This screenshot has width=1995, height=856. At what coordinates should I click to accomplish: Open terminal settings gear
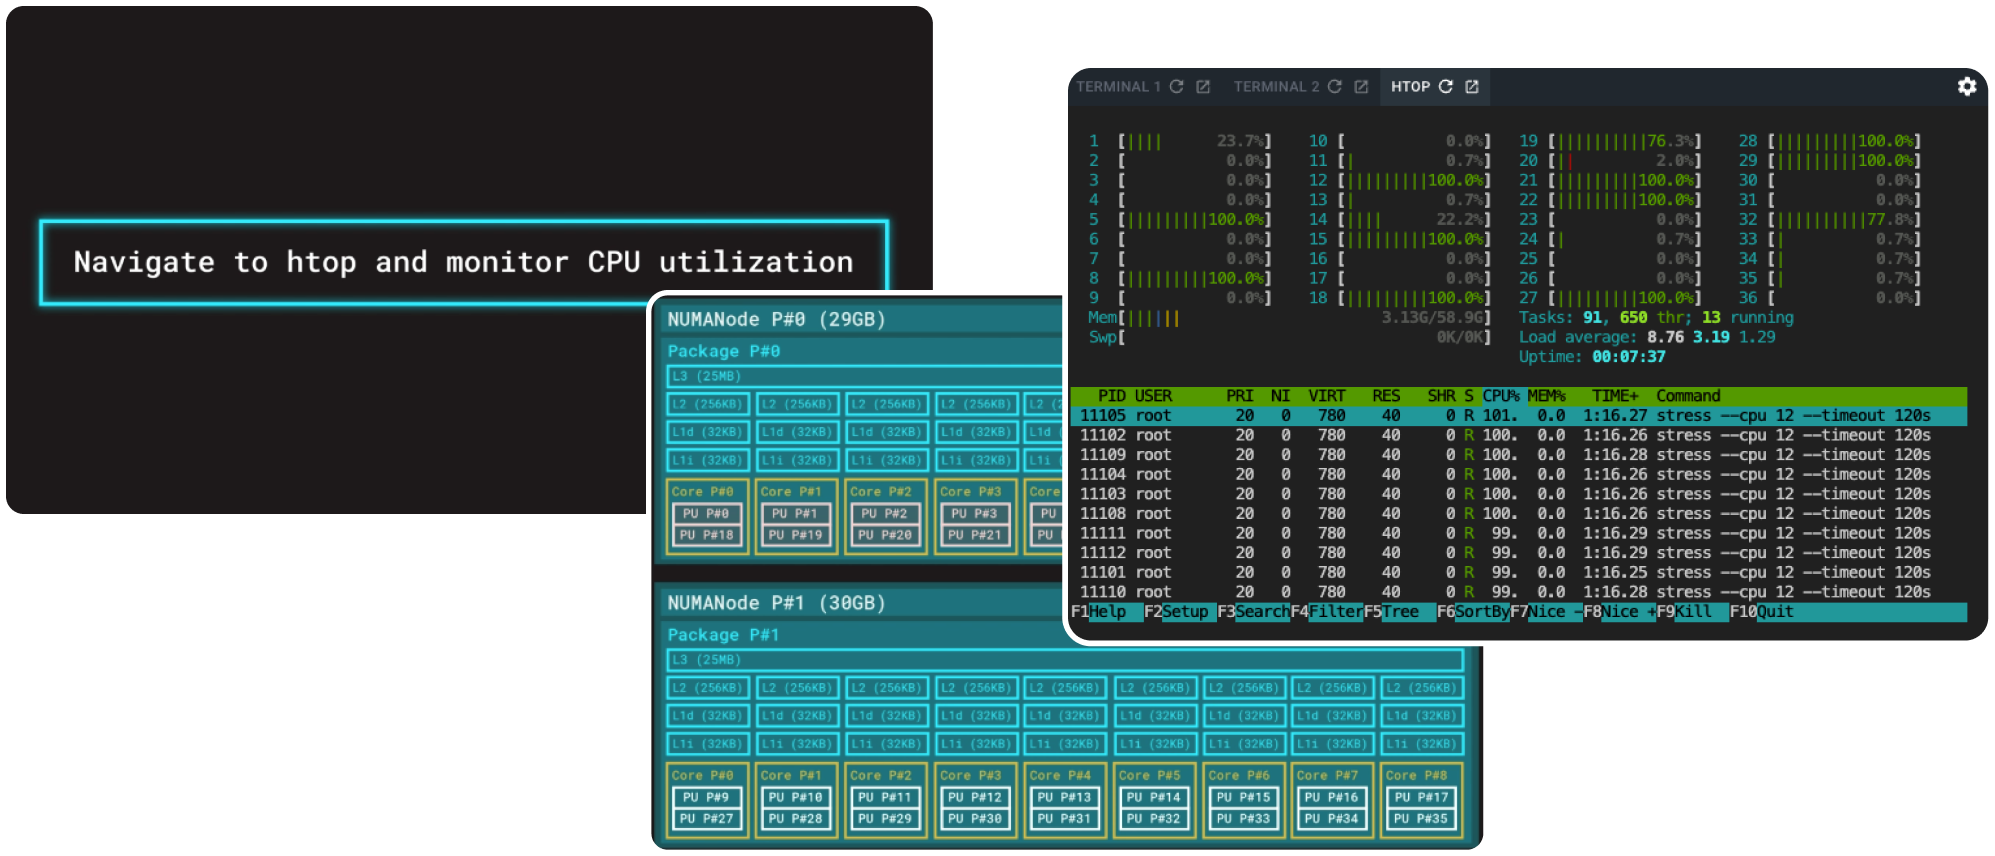point(1967,87)
